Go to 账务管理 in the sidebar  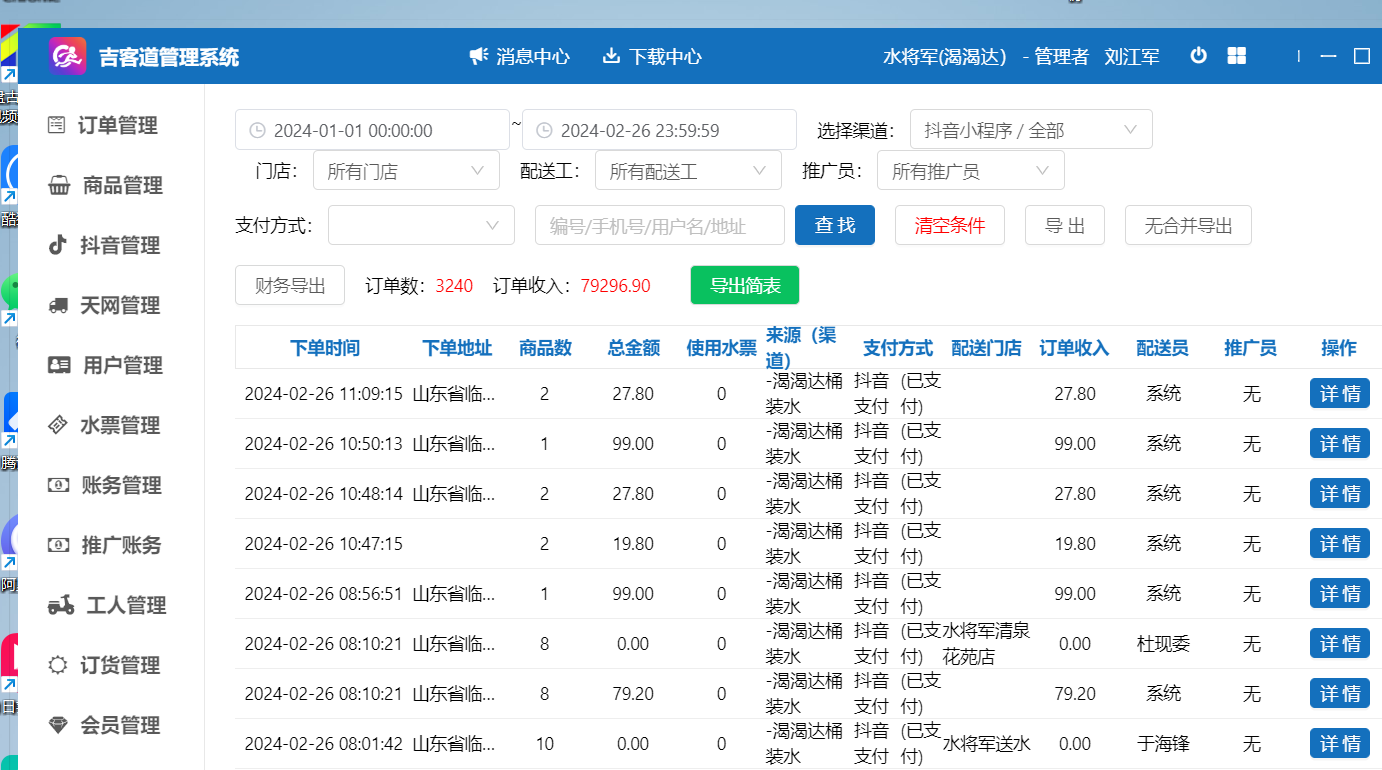(121, 485)
